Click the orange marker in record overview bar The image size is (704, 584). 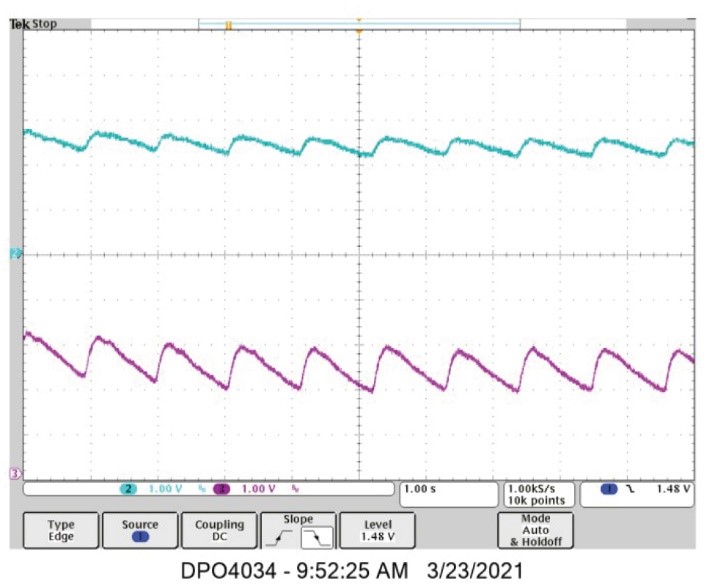click(229, 26)
